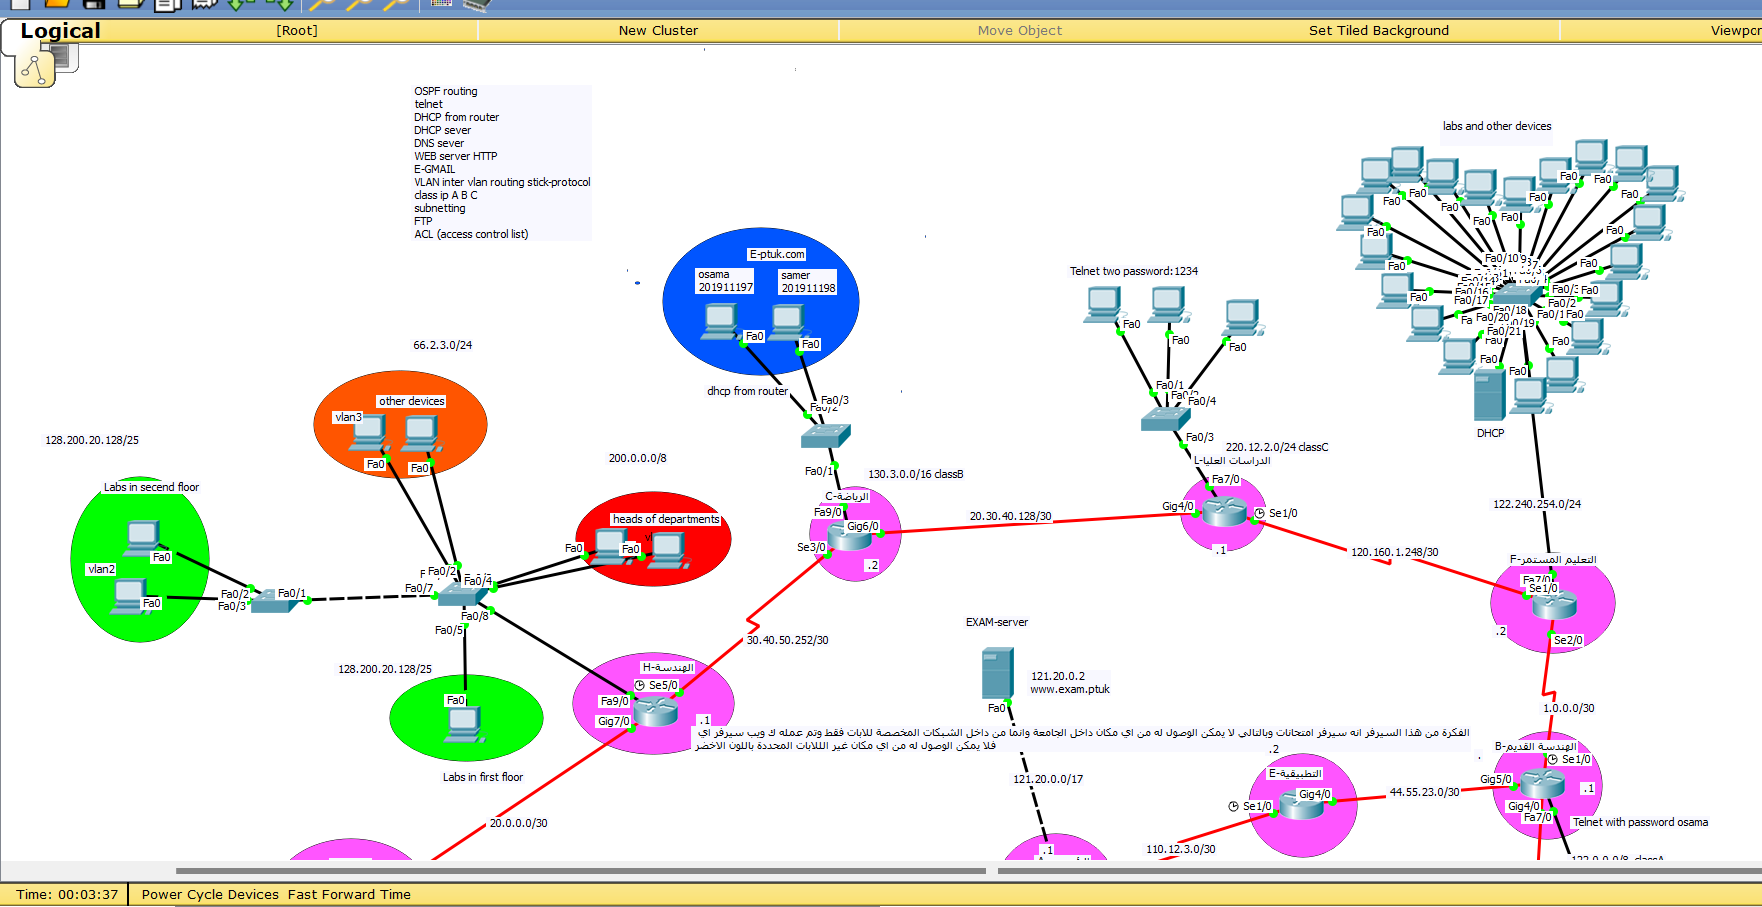The height and width of the screenshot is (907, 1762).
Task: Select the switch under the Telnet PCs
Action: [1166, 418]
